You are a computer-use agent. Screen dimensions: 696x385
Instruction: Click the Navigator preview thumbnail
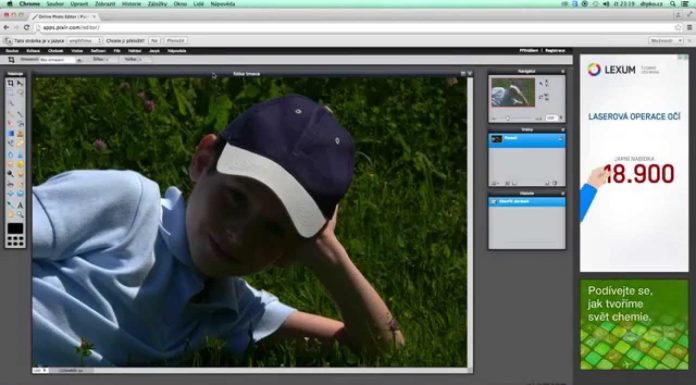tap(513, 92)
